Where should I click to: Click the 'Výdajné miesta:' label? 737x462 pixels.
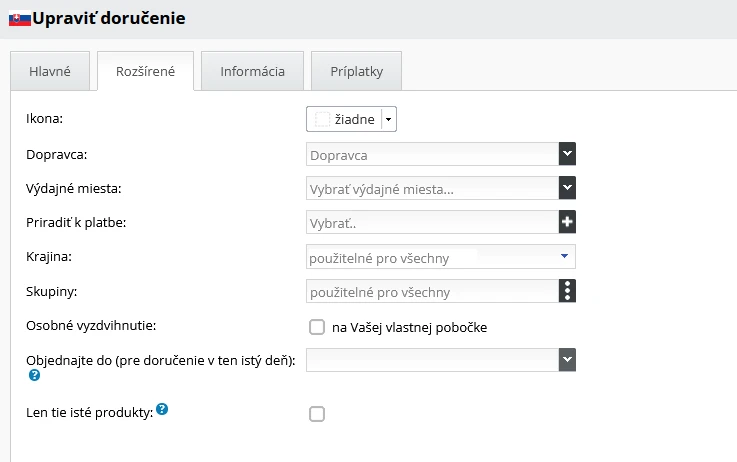[74, 188]
